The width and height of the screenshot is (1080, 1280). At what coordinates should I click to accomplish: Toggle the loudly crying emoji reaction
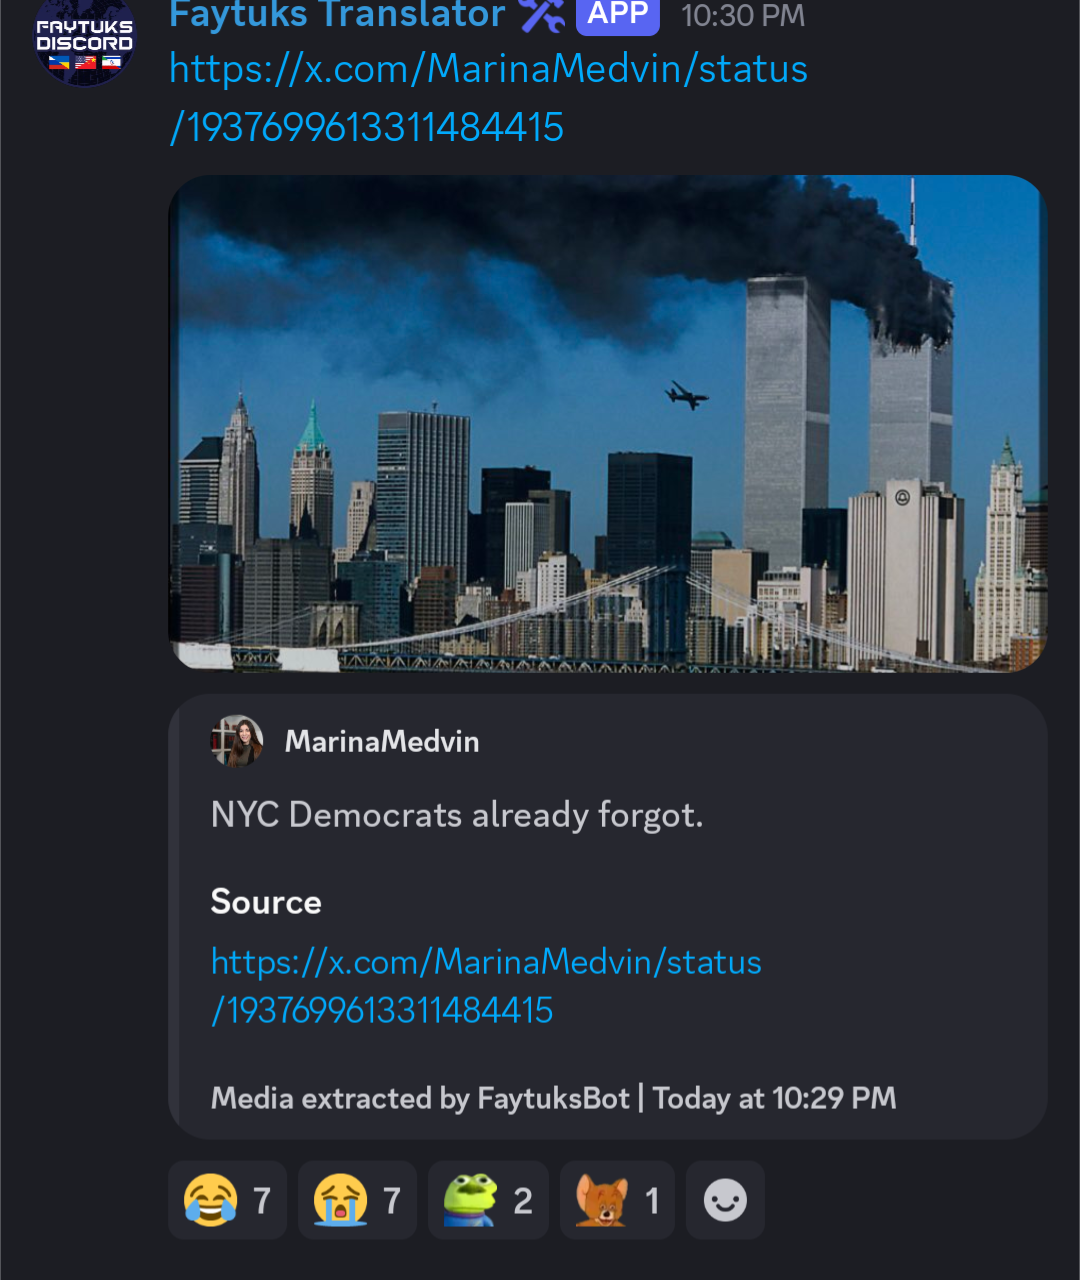(357, 1200)
